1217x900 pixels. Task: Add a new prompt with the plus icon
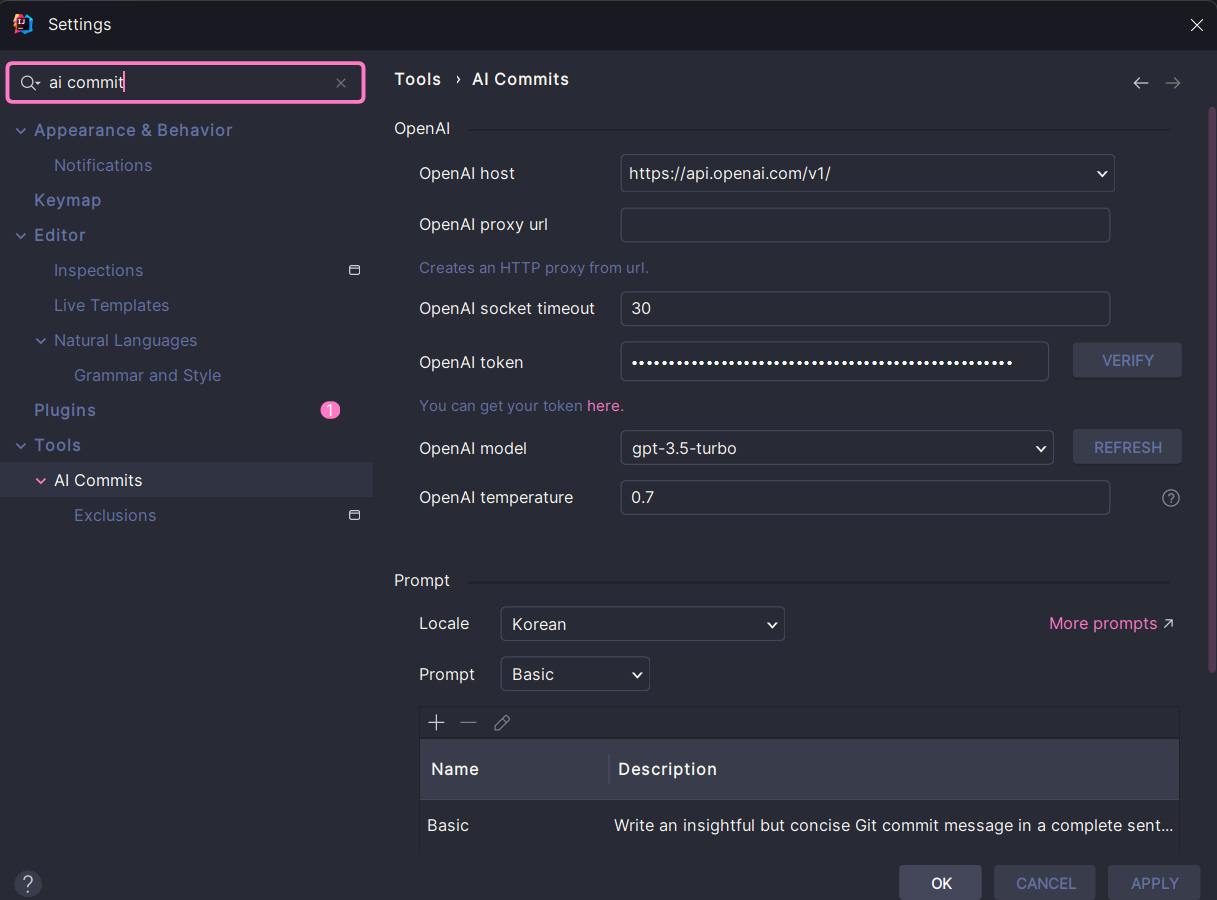[x=436, y=723]
